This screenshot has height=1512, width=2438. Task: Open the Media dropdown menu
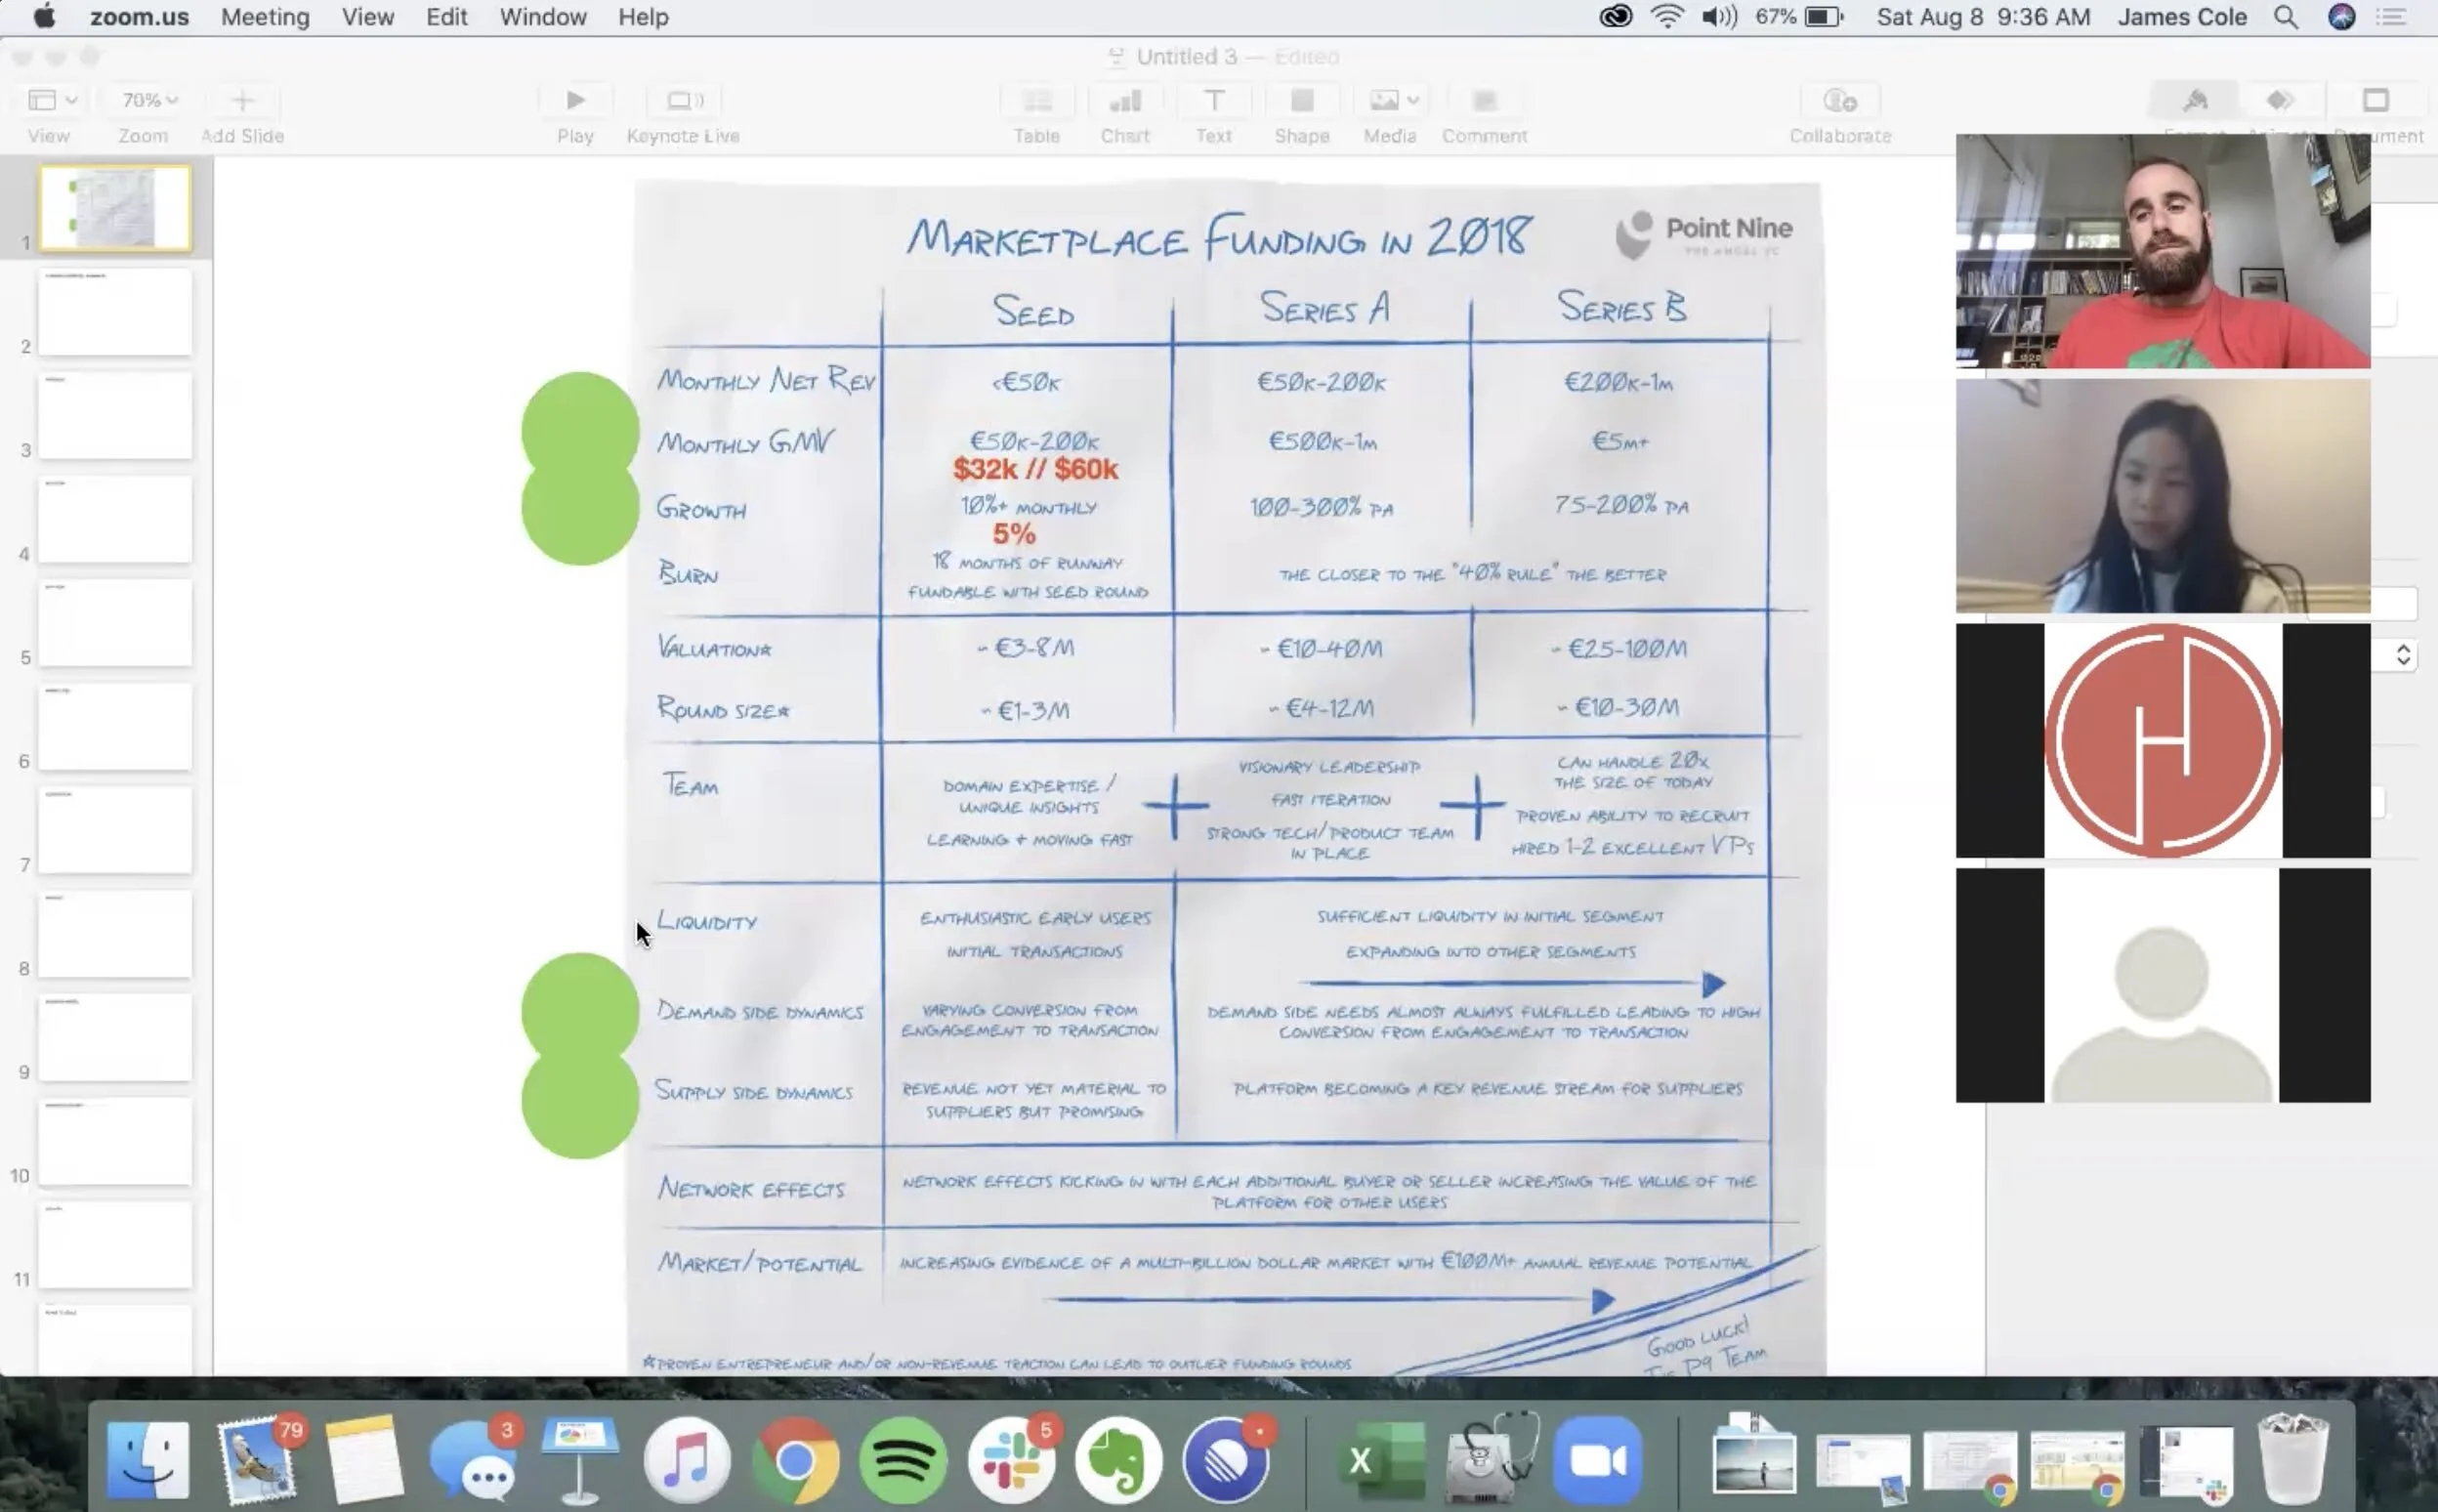point(1391,101)
